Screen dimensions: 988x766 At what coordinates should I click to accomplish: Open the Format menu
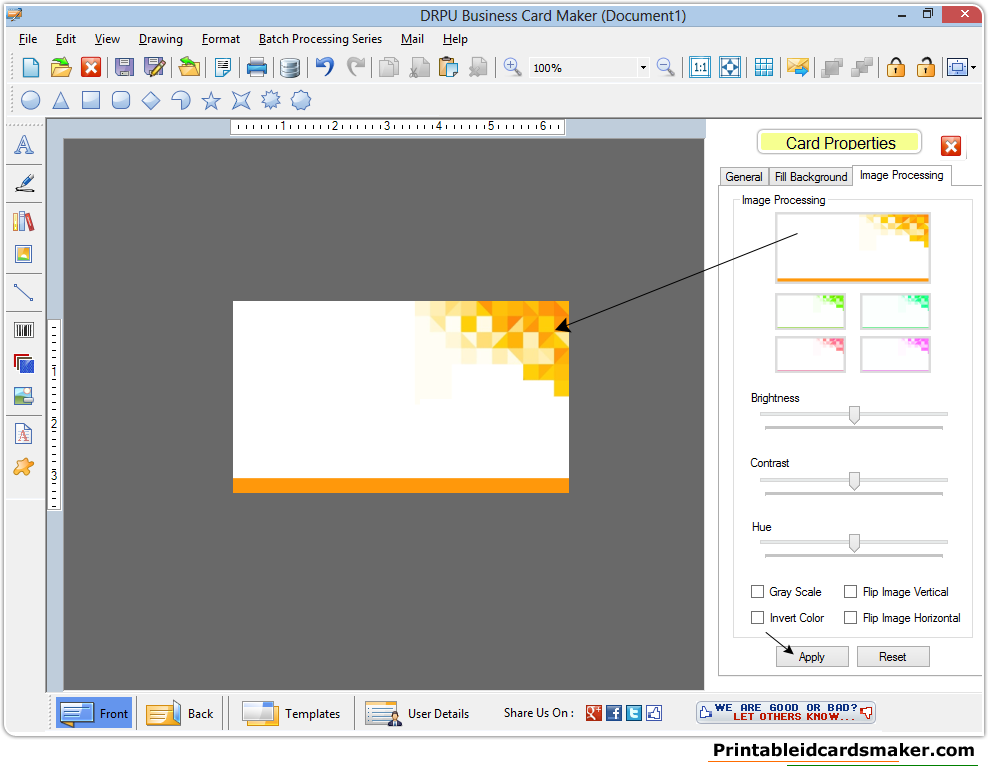(x=221, y=39)
